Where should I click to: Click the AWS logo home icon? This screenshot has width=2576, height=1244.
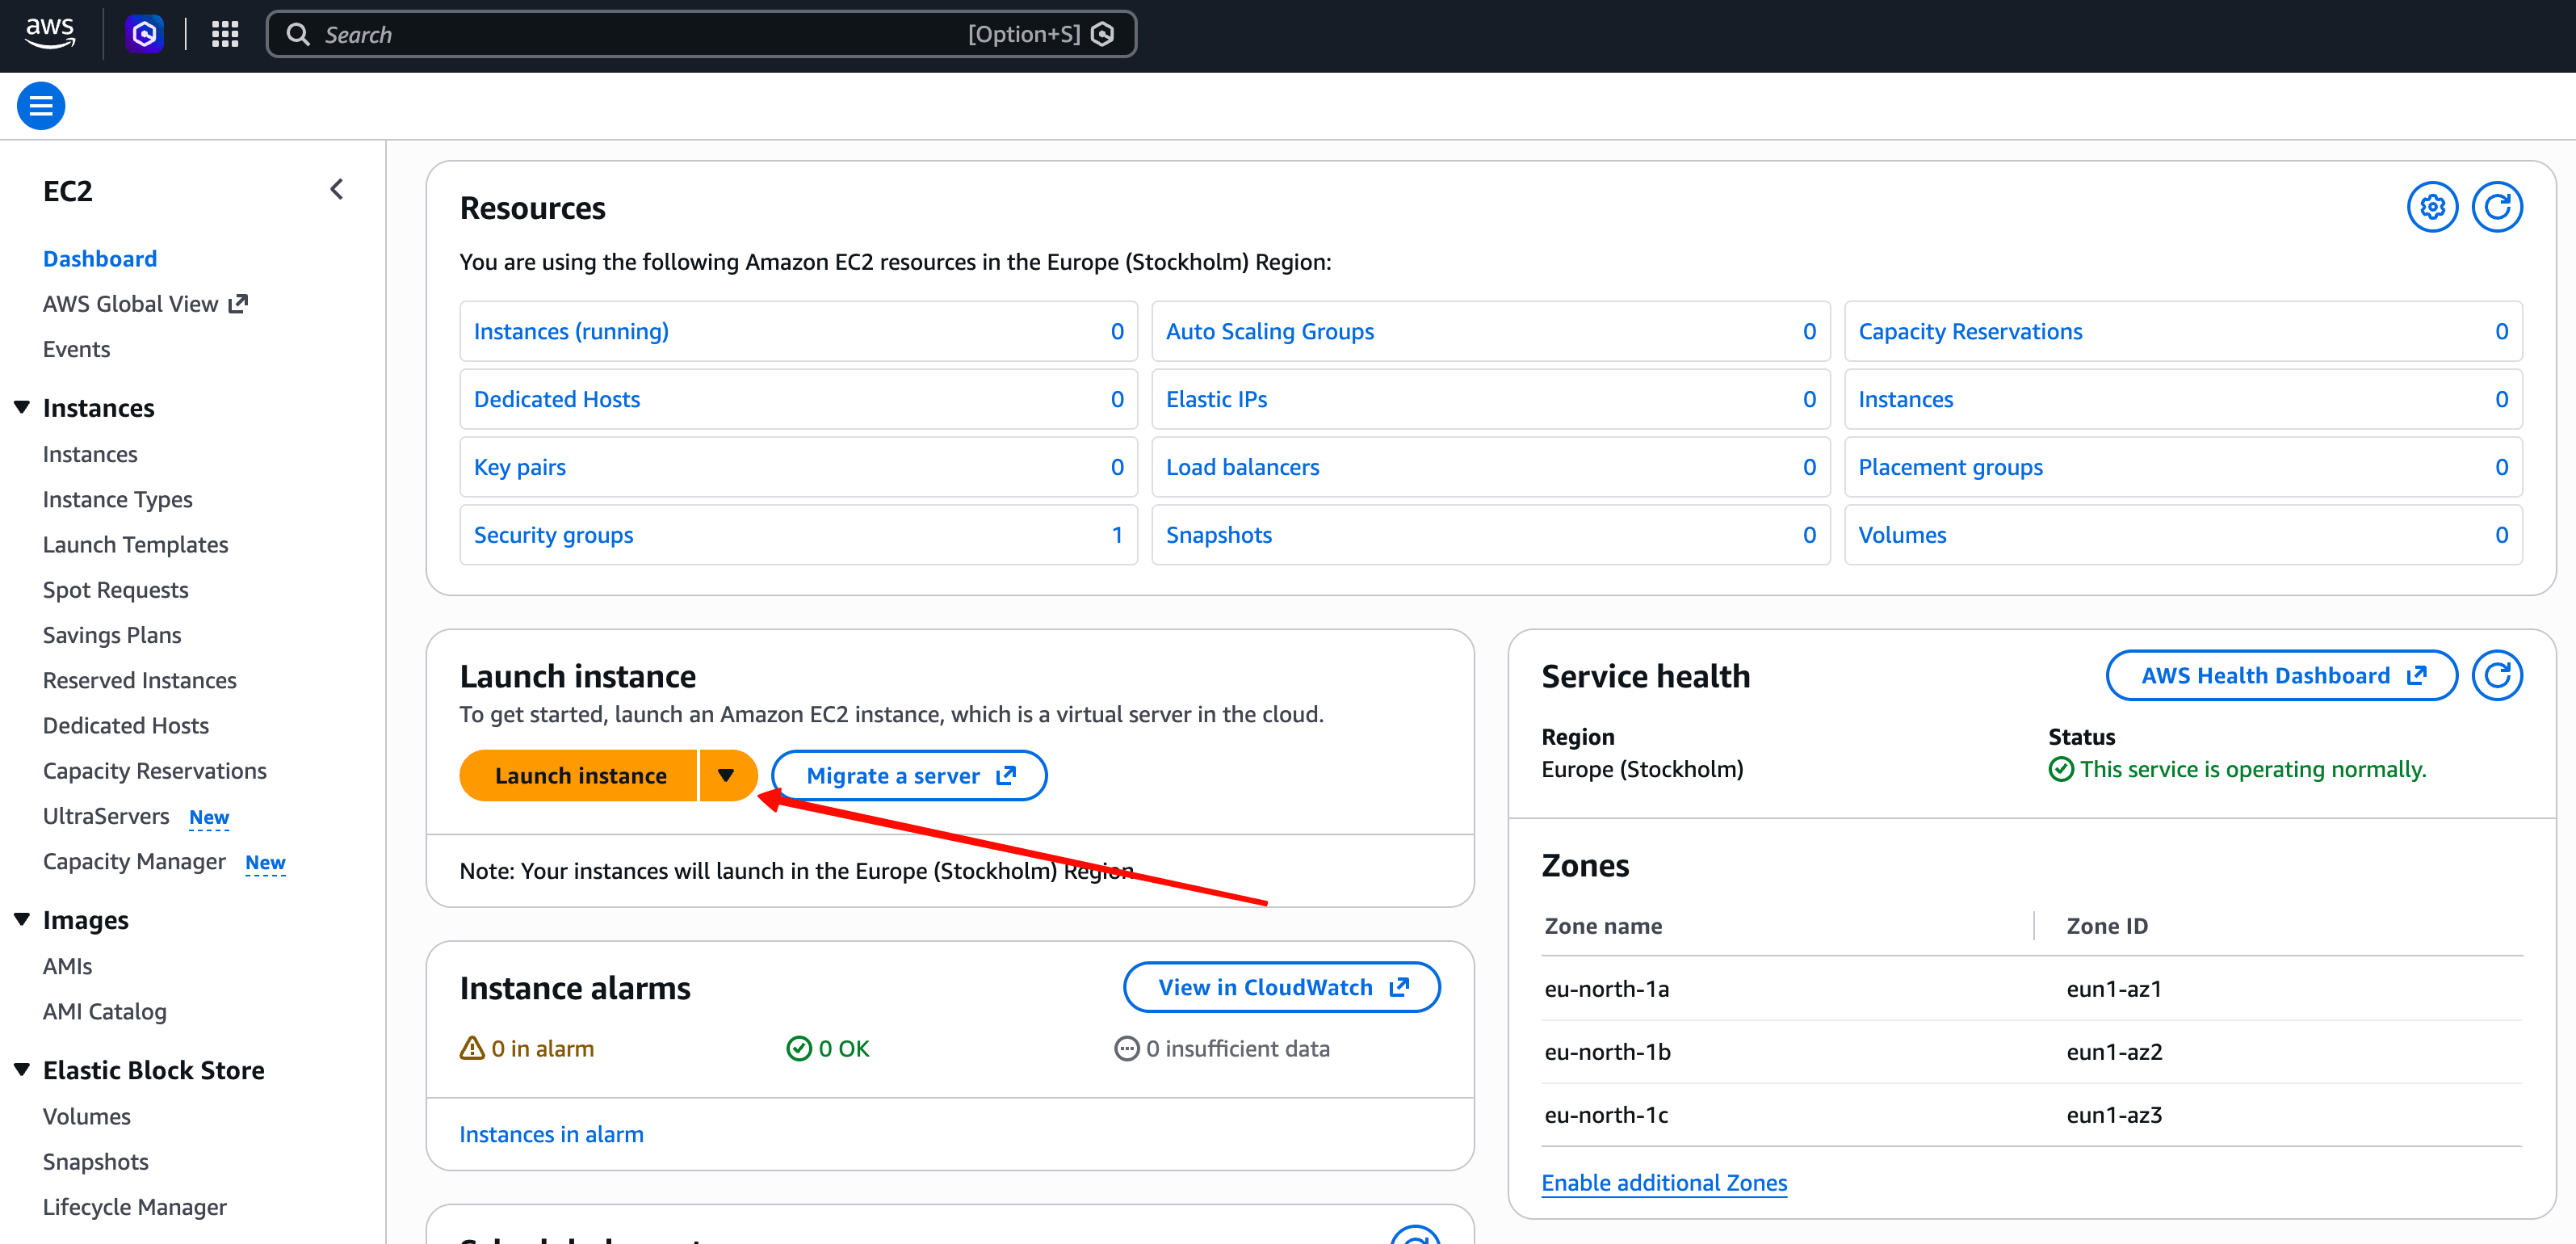tap(50, 34)
